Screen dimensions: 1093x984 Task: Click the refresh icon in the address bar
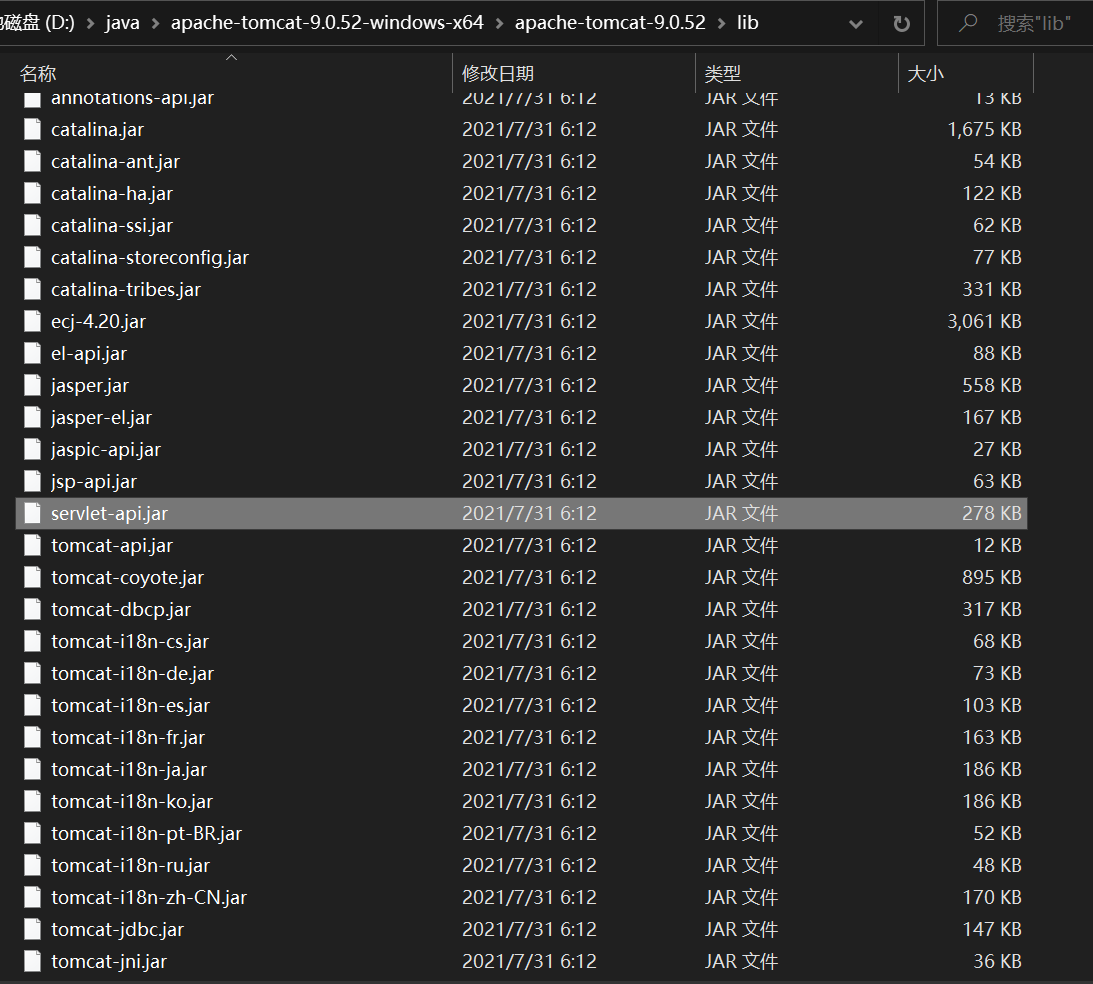click(x=901, y=24)
